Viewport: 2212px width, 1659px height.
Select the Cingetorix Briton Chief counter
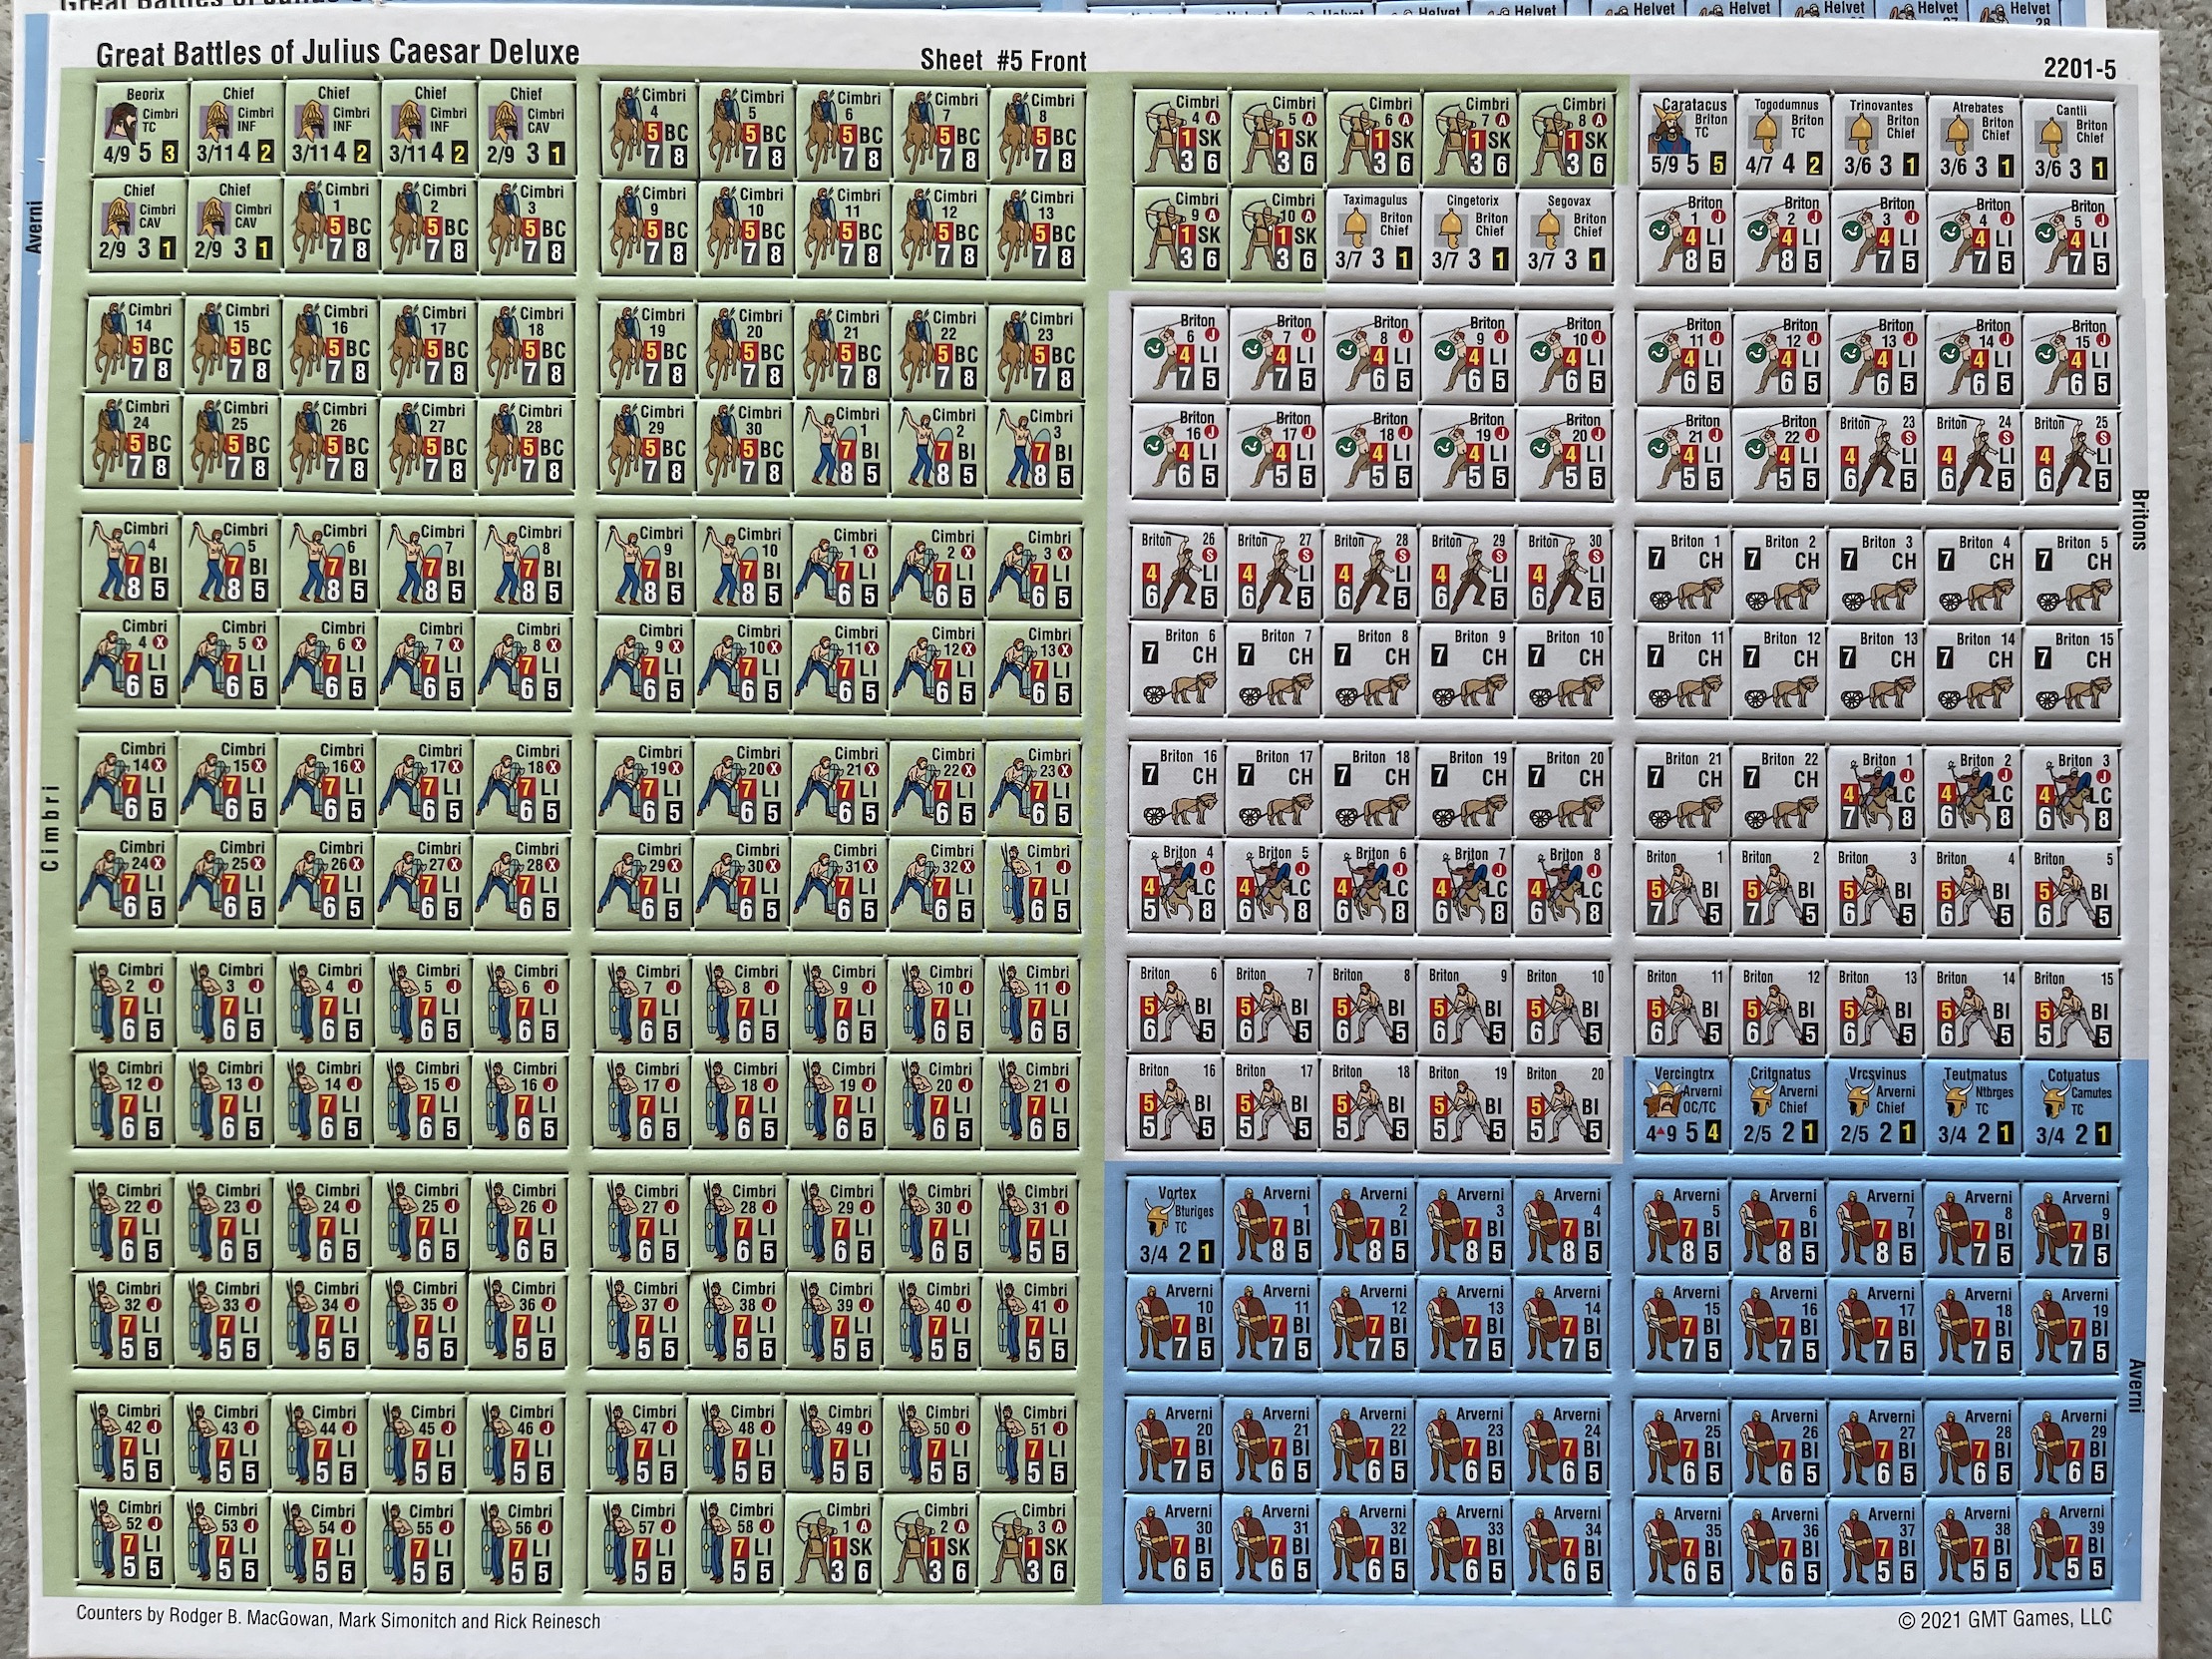[1471, 233]
